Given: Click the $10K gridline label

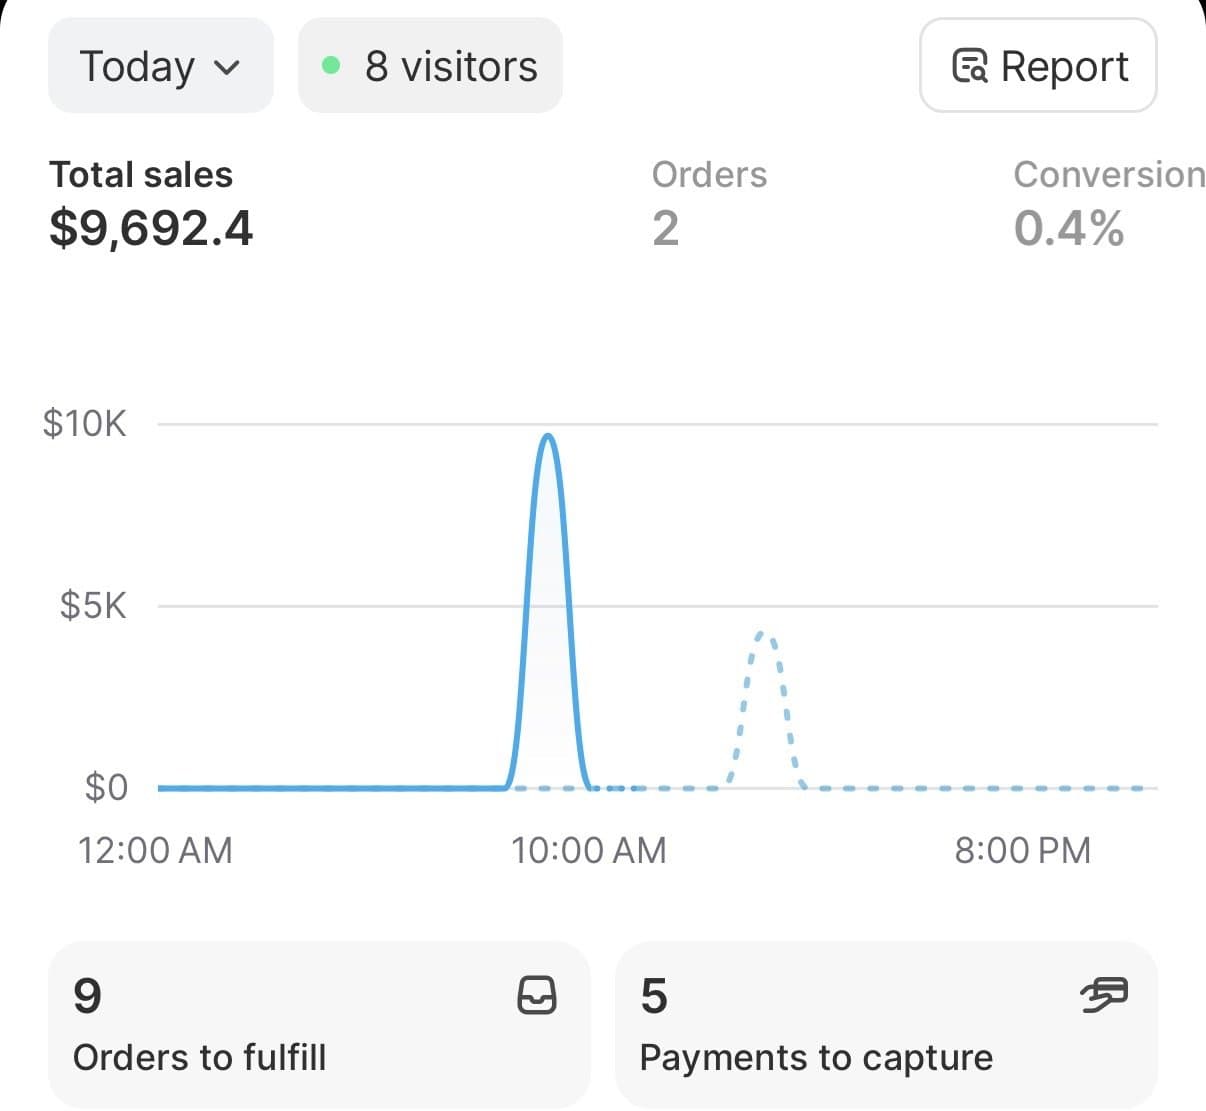Looking at the screenshot, I should coord(85,424).
